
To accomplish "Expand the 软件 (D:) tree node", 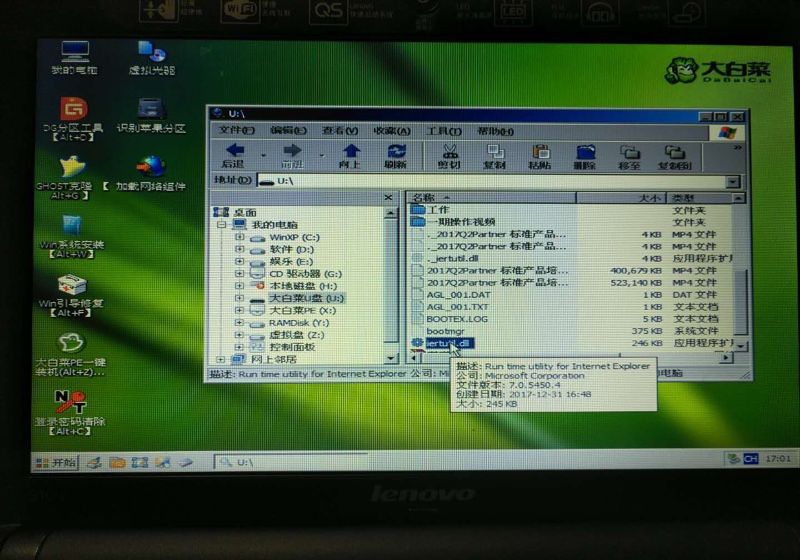I will pos(239,249).
